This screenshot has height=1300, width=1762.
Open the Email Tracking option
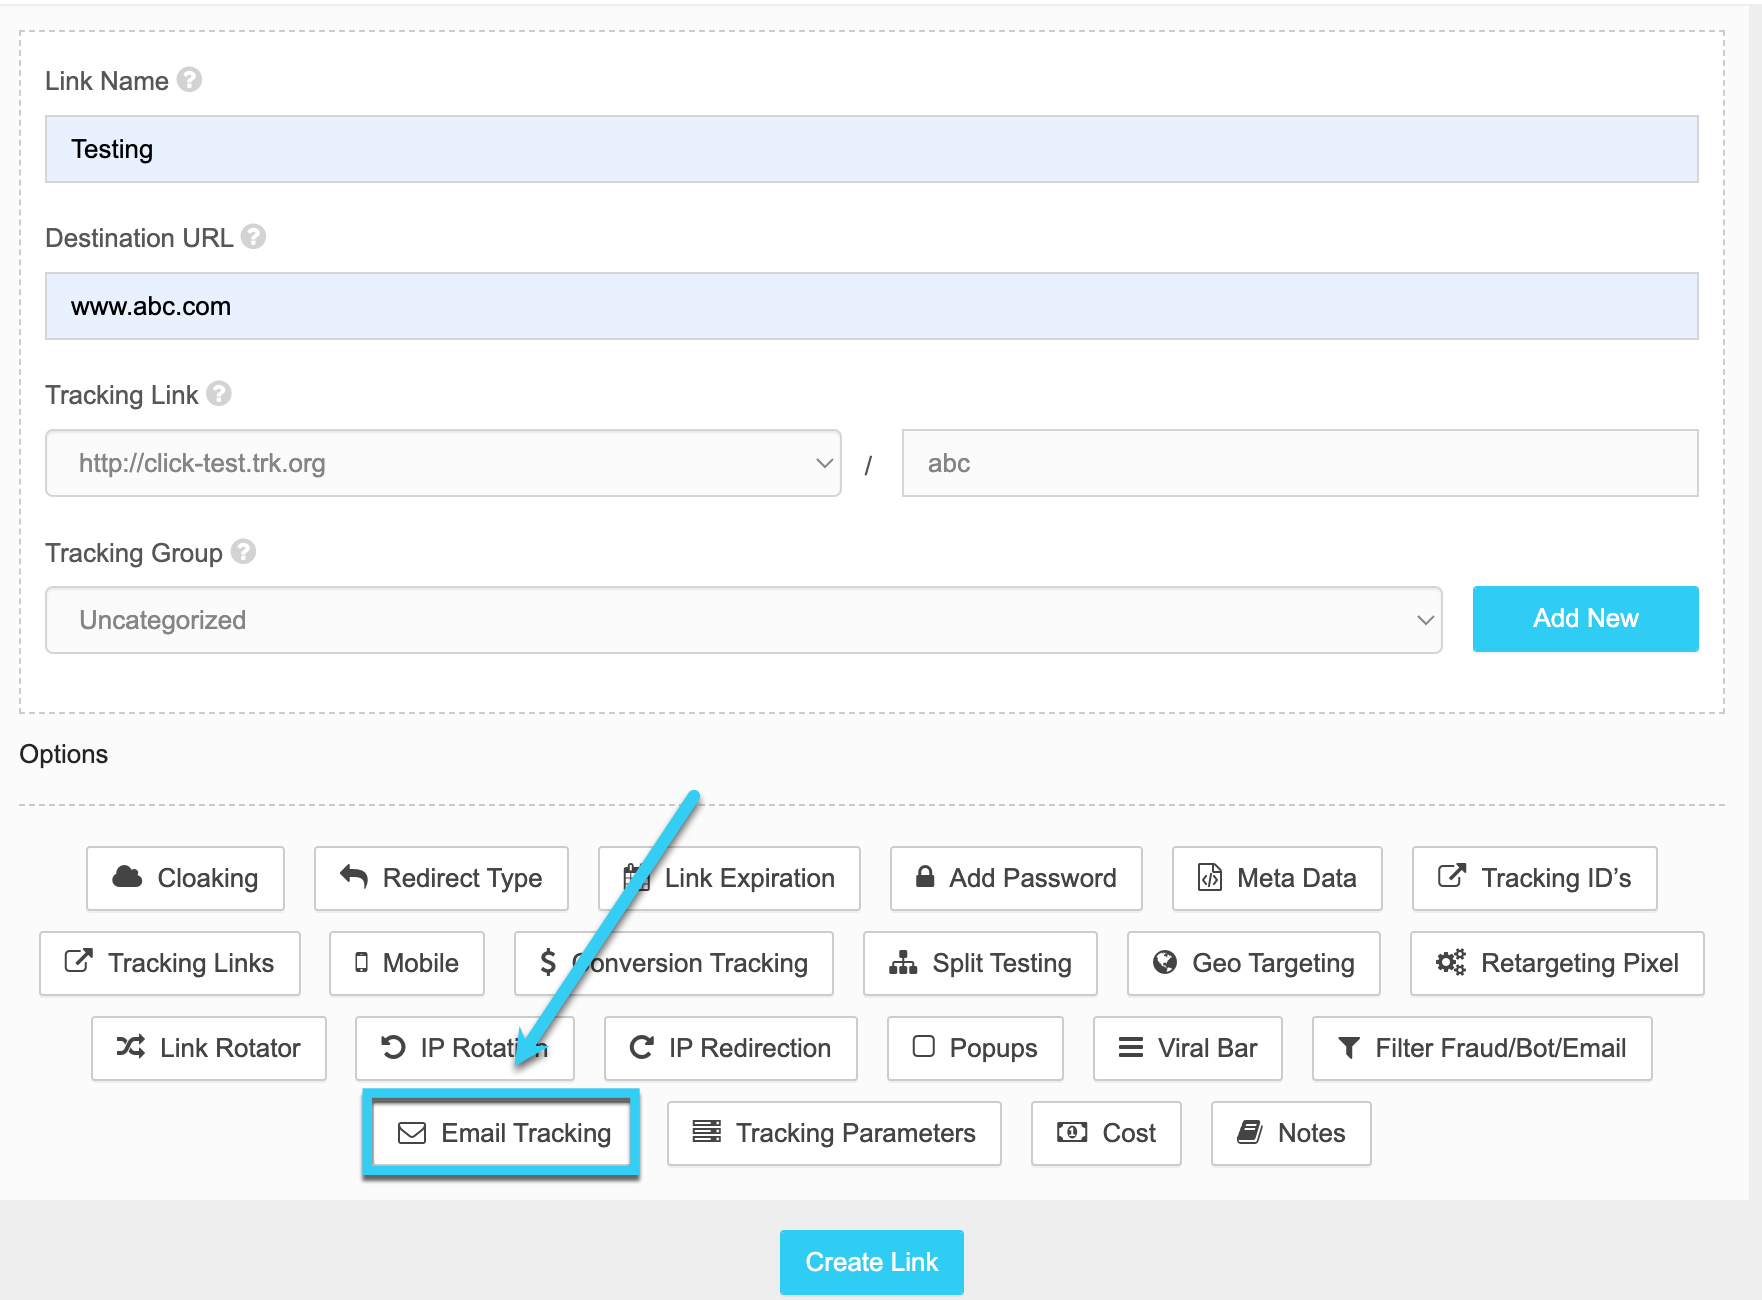tap(503, 1133)
